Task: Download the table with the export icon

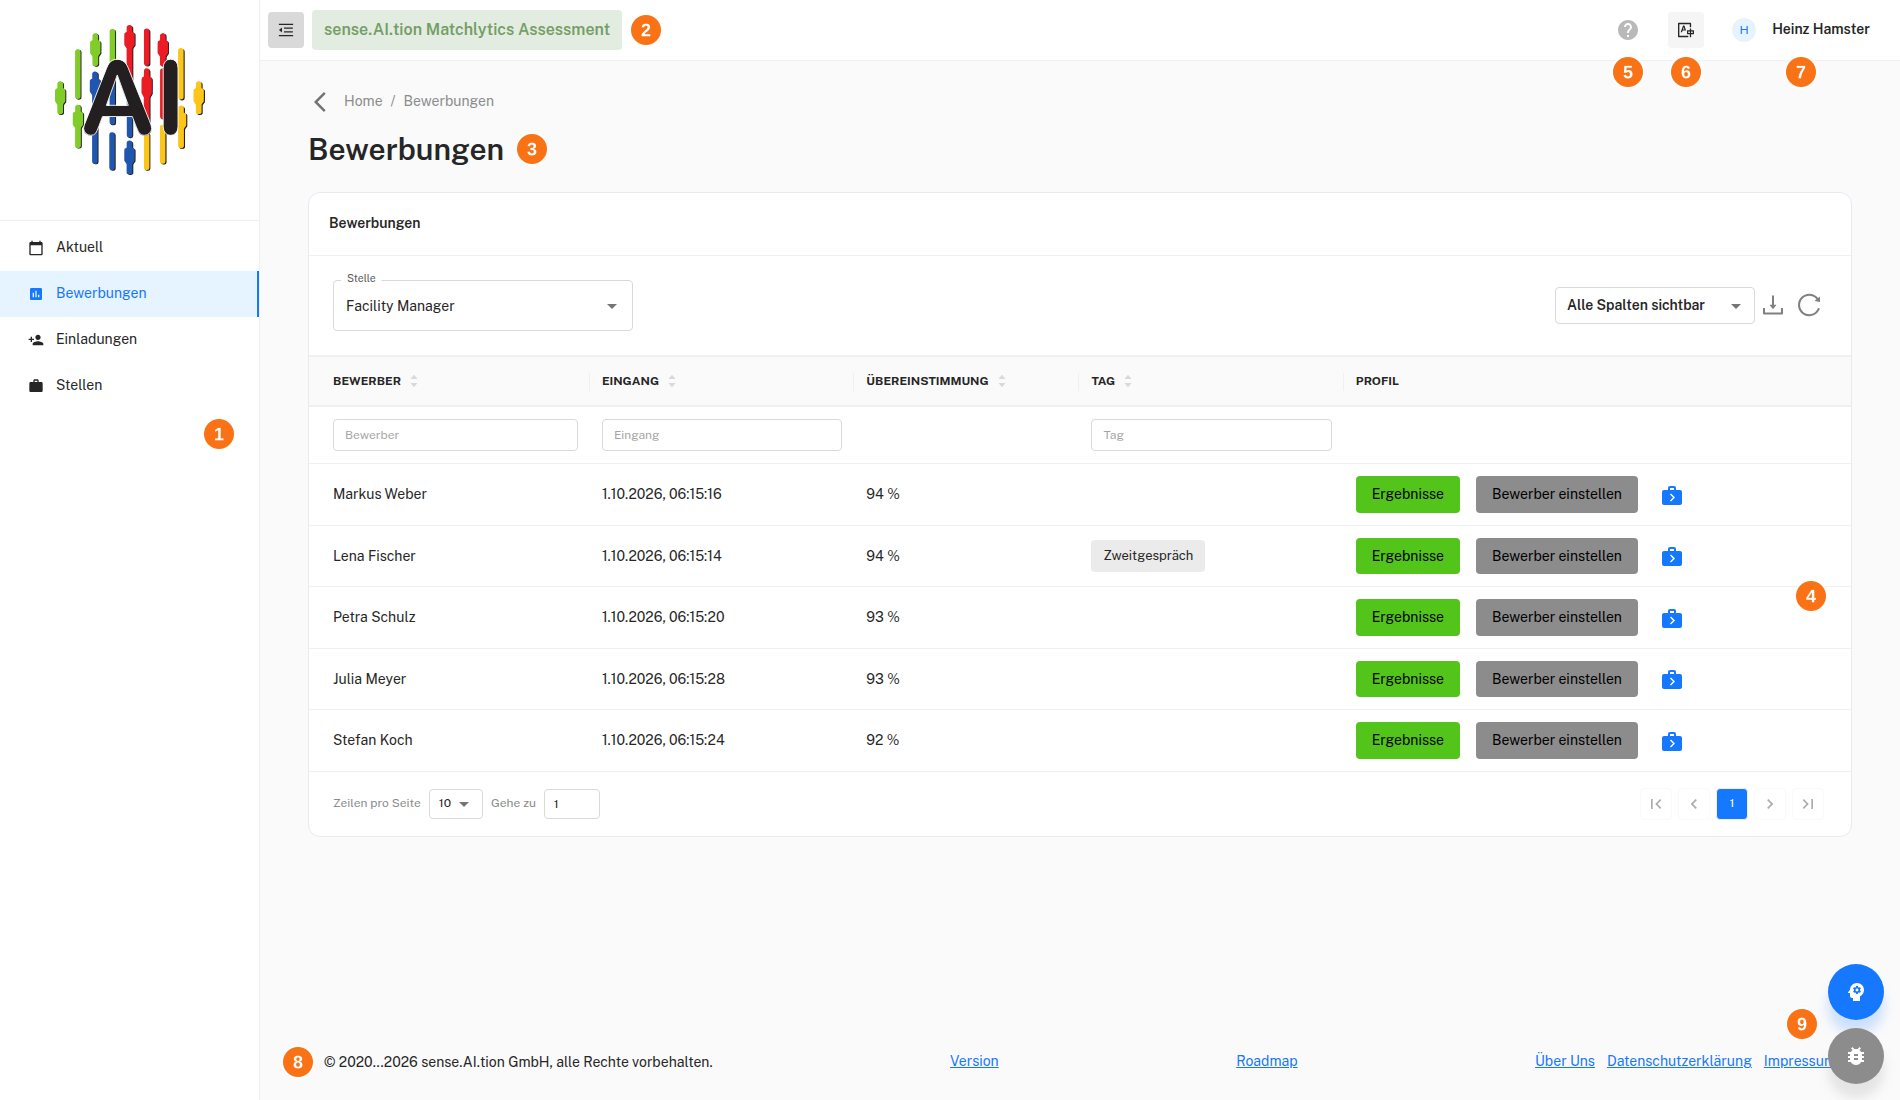Action: click(1773, 305)
